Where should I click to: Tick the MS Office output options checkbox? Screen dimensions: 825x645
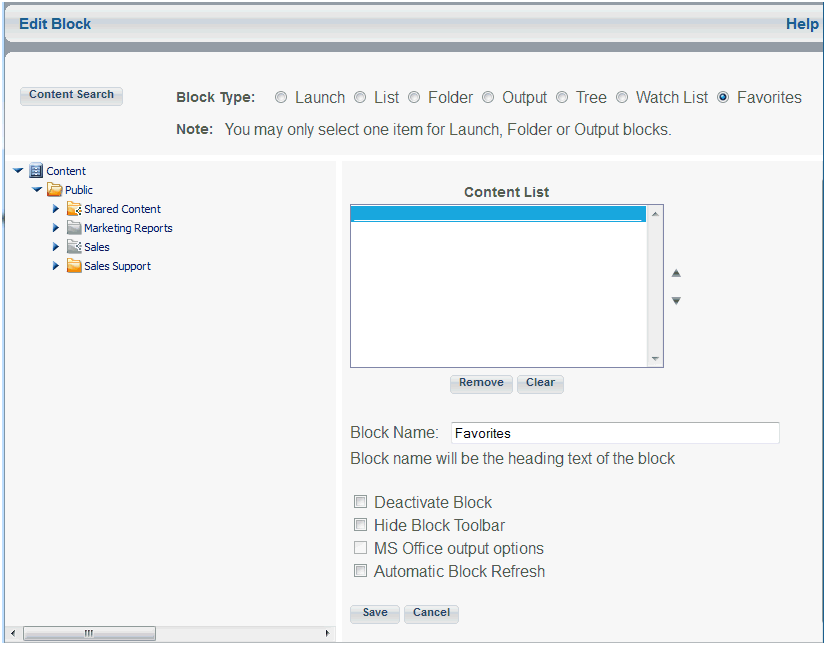pyautogui.click(x=360, y=548)
